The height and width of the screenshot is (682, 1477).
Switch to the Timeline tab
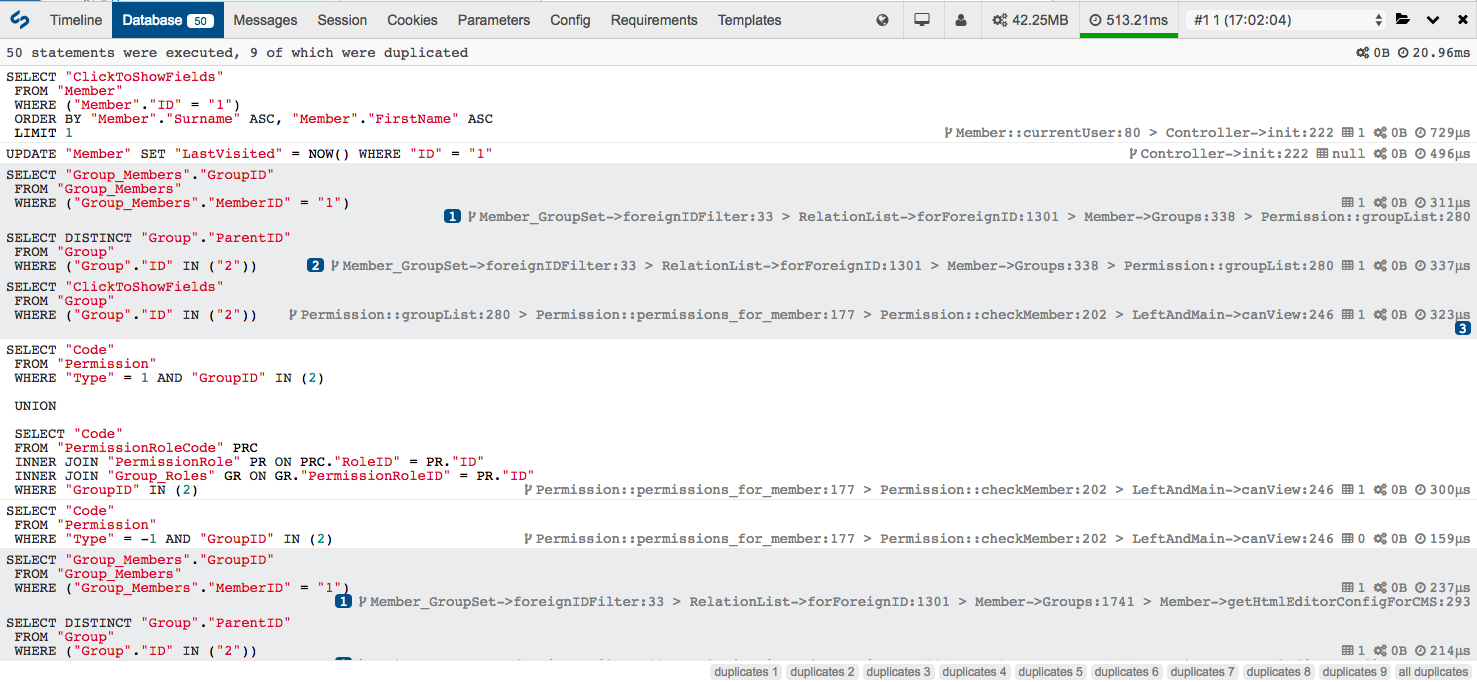76,20
